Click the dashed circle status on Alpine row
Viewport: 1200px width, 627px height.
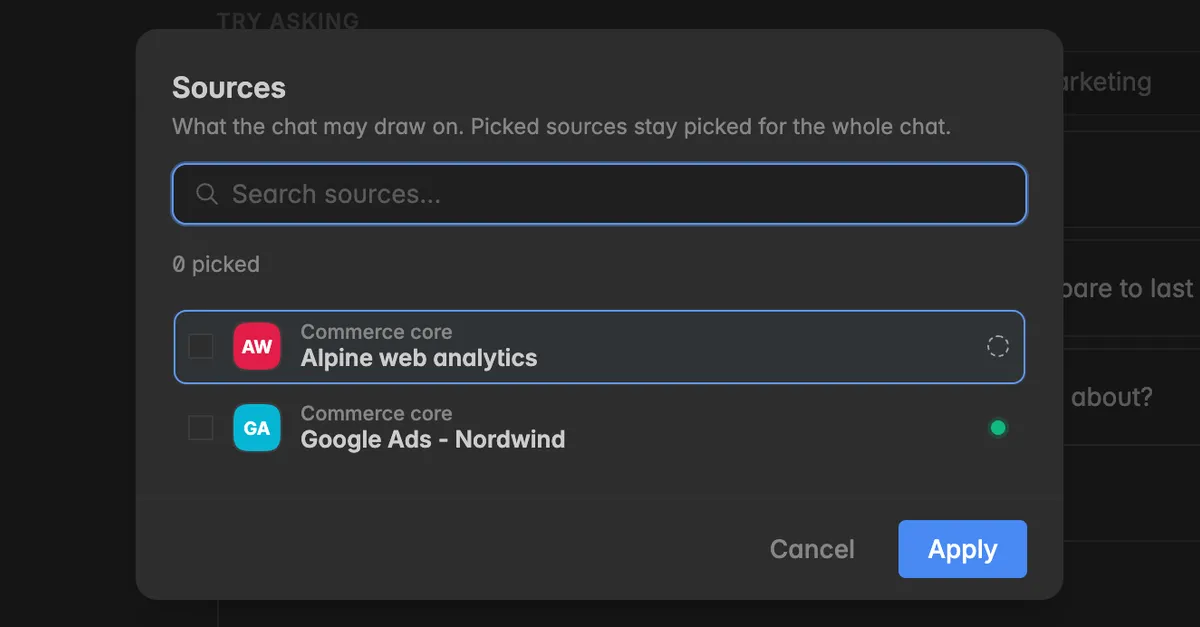998,347
